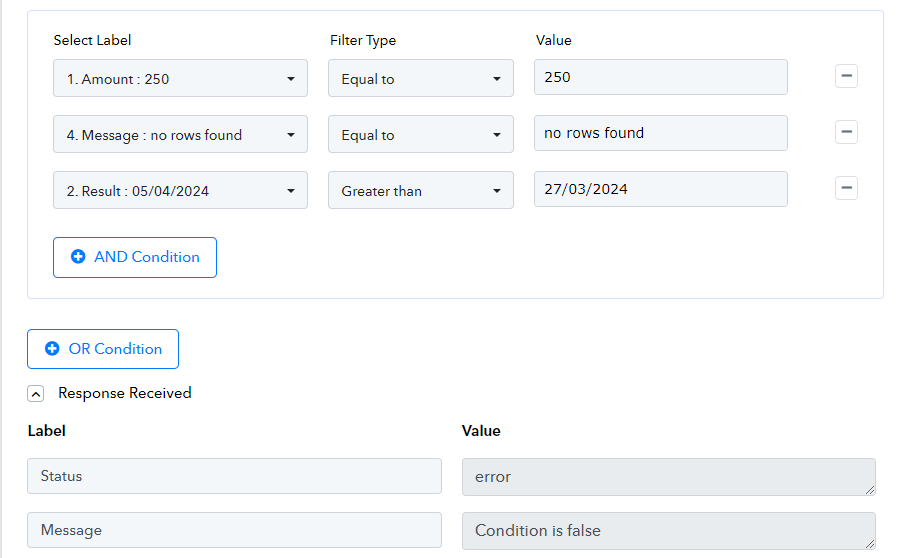
Task: Expand the '2. Result : 05/04/2024' label dropdown
Action: (180, 191)
